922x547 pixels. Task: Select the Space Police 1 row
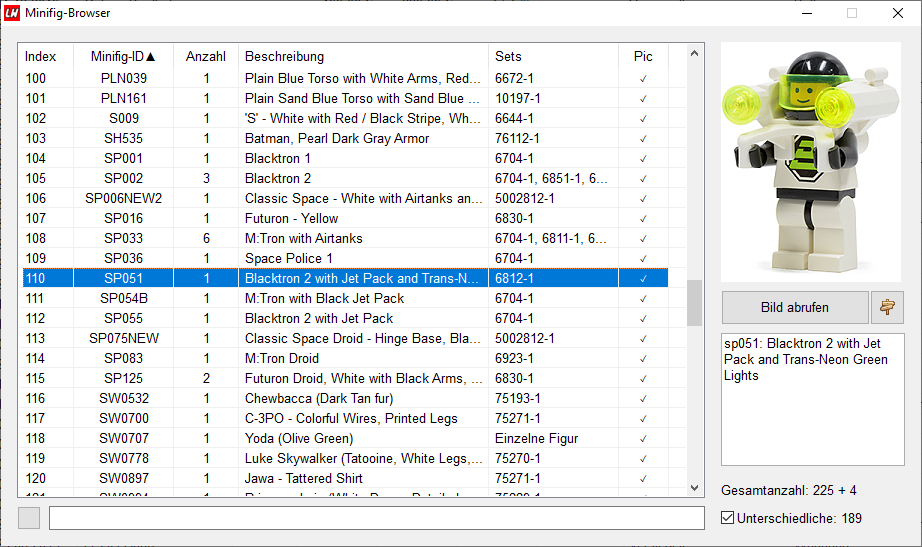click(x=345, y=258)
